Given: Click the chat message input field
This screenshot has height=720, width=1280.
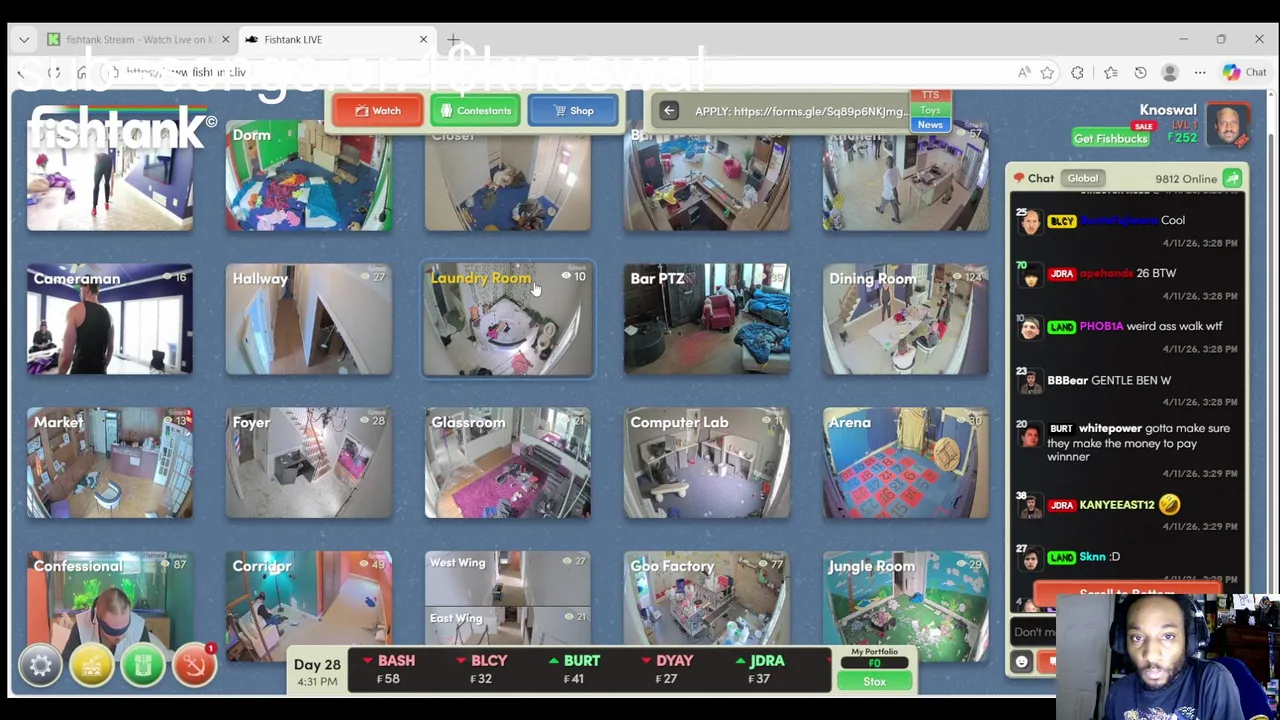Looking at the screenshot, I should click(1034, 631).
